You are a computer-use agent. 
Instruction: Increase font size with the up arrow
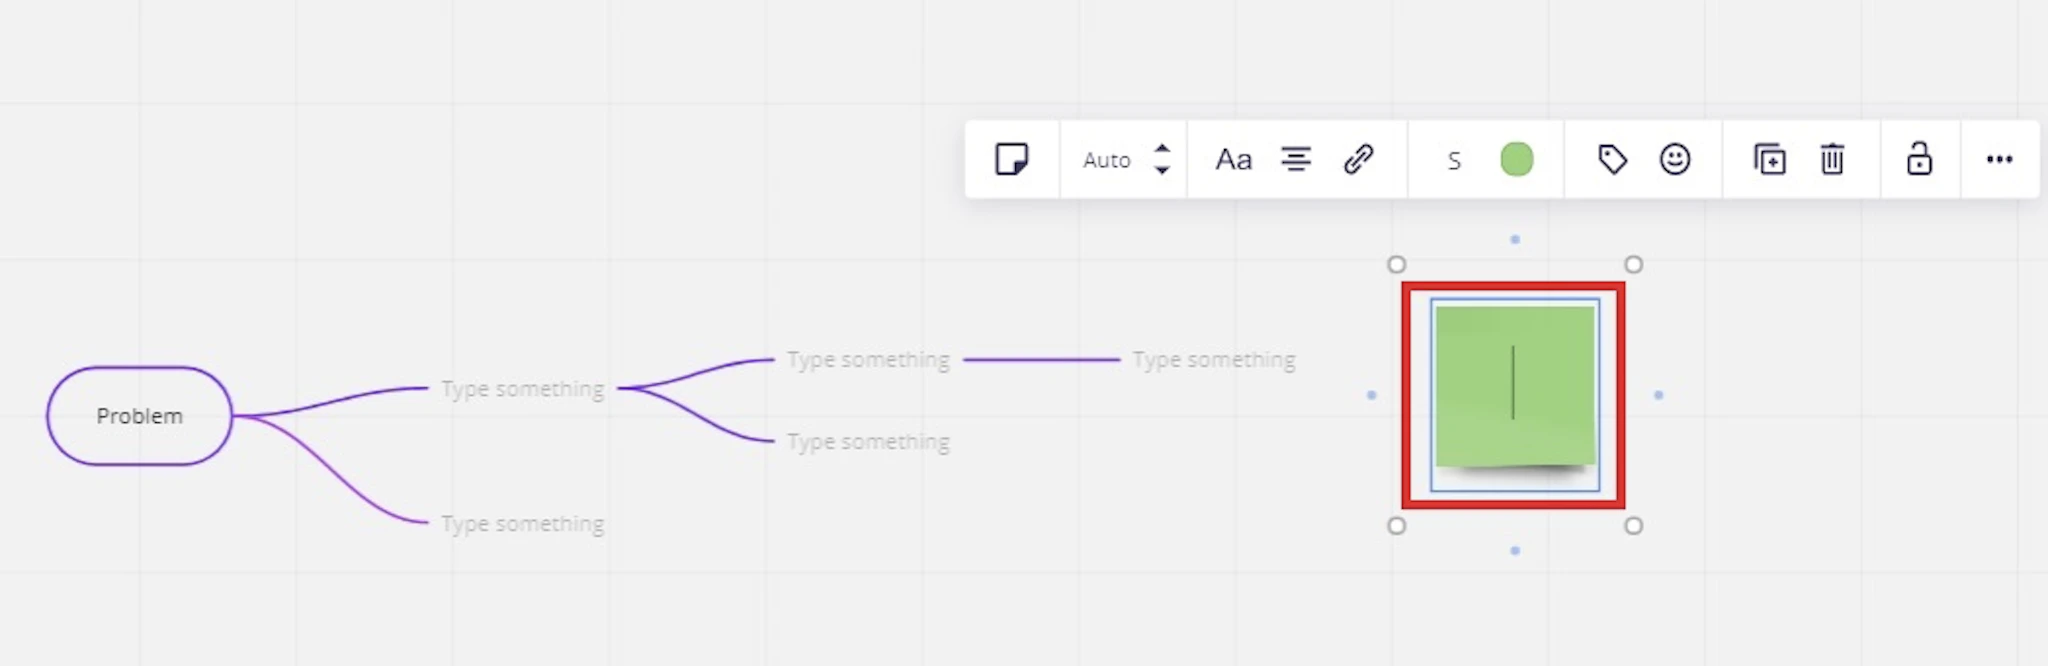pyautogui.click(x=1162, y=149)
